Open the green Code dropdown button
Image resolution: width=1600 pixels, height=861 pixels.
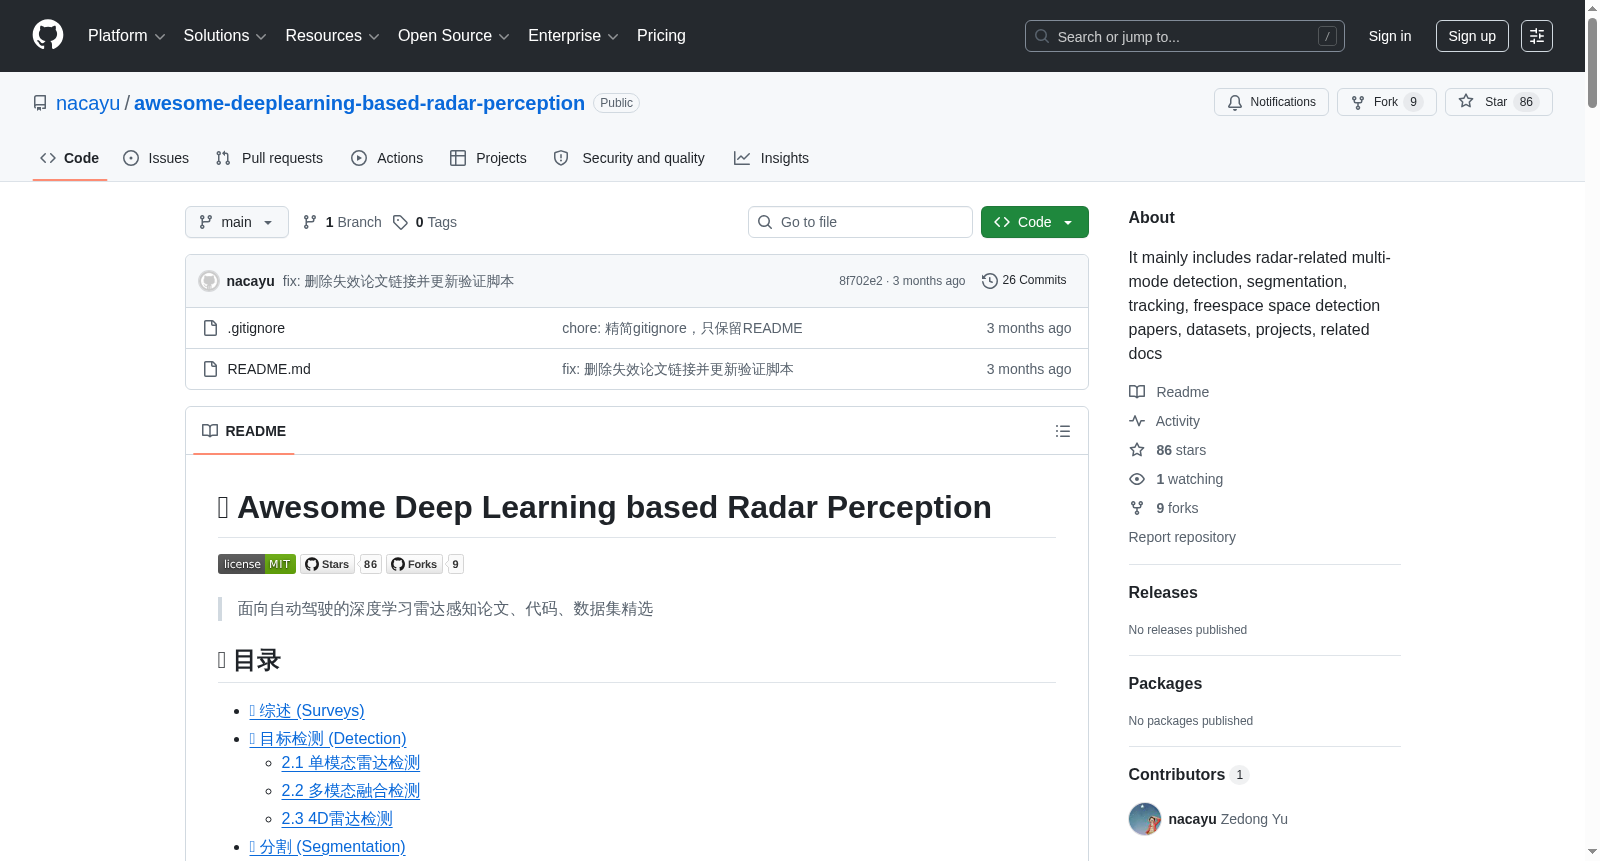[1035, 222]
